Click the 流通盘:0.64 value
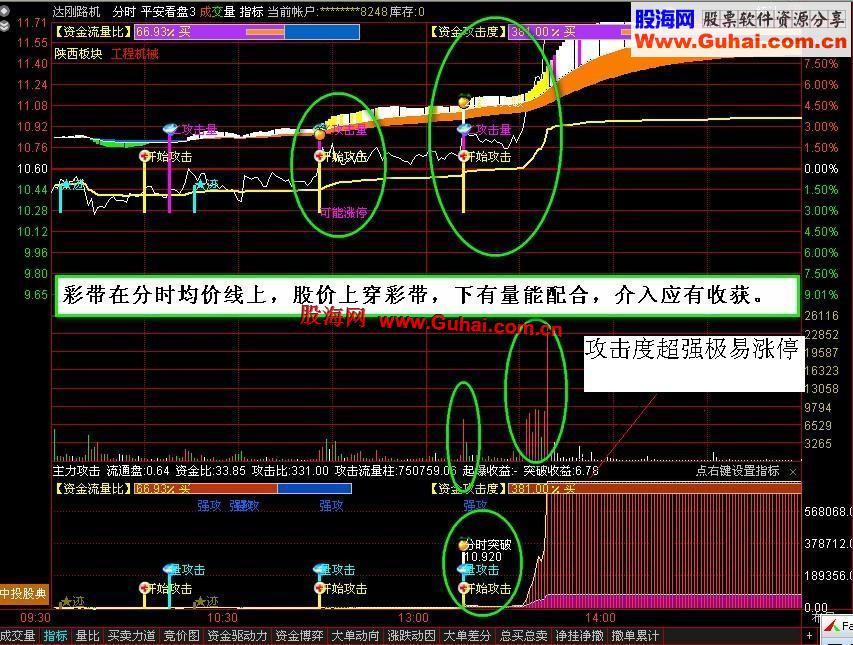853x645 pixels. (138, 471)
